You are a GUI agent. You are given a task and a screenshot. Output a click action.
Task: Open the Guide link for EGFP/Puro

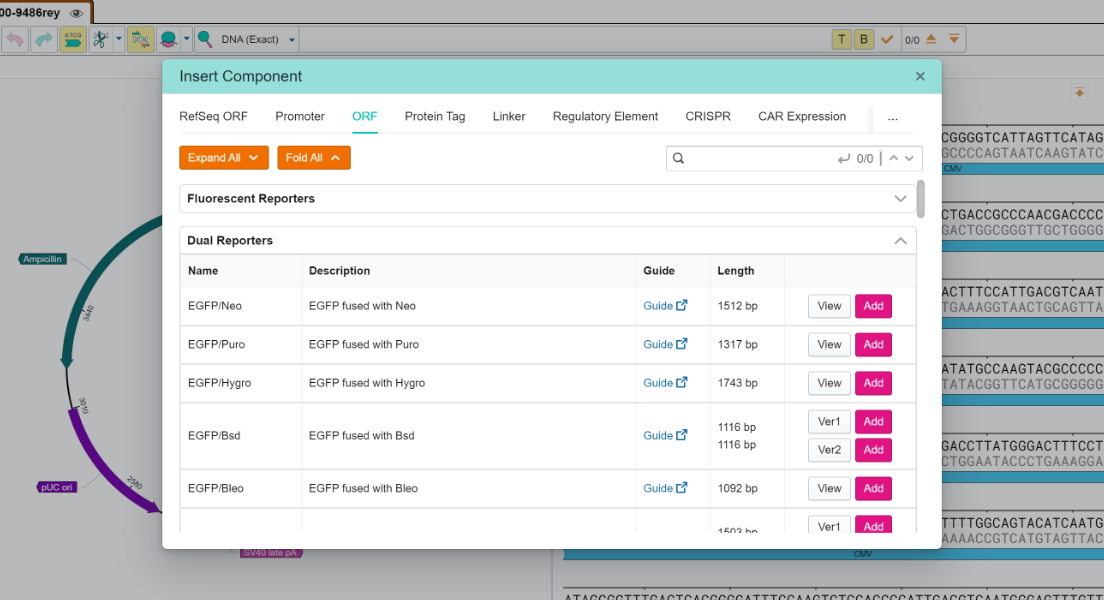coord(665,344)
